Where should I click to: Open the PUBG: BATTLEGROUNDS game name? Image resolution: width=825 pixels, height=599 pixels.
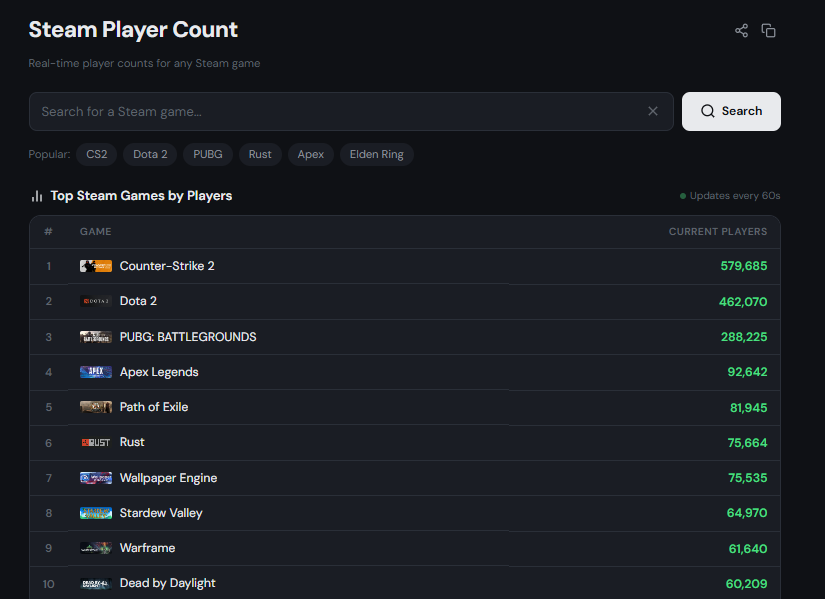(x=188, y=337)
